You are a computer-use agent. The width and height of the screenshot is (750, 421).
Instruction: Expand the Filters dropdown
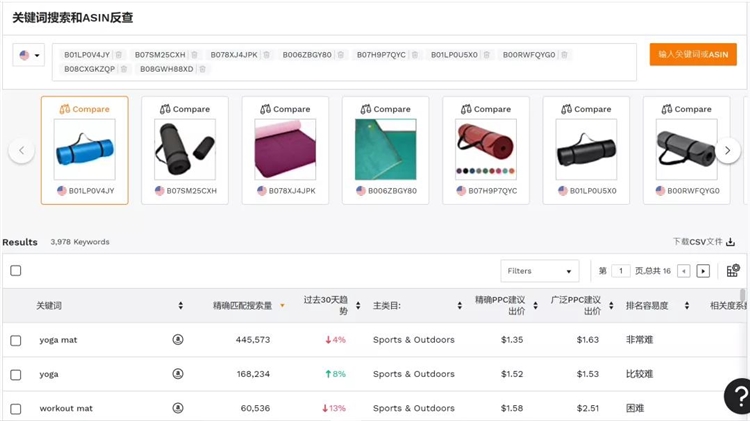click(539, 271)
